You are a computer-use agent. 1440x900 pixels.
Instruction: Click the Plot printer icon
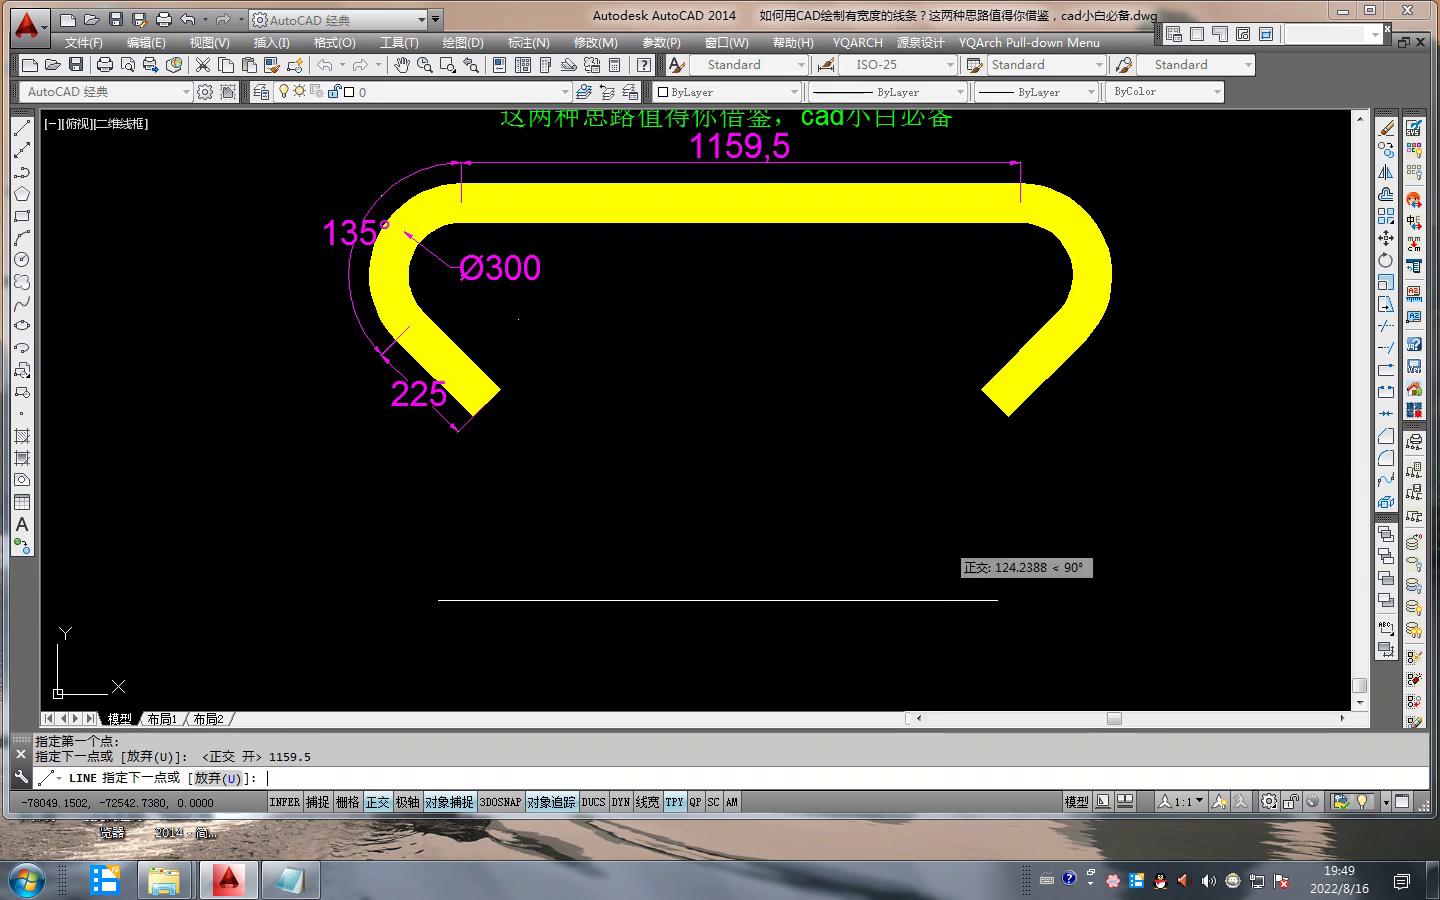pyautogui.click(x=104, y=65)
